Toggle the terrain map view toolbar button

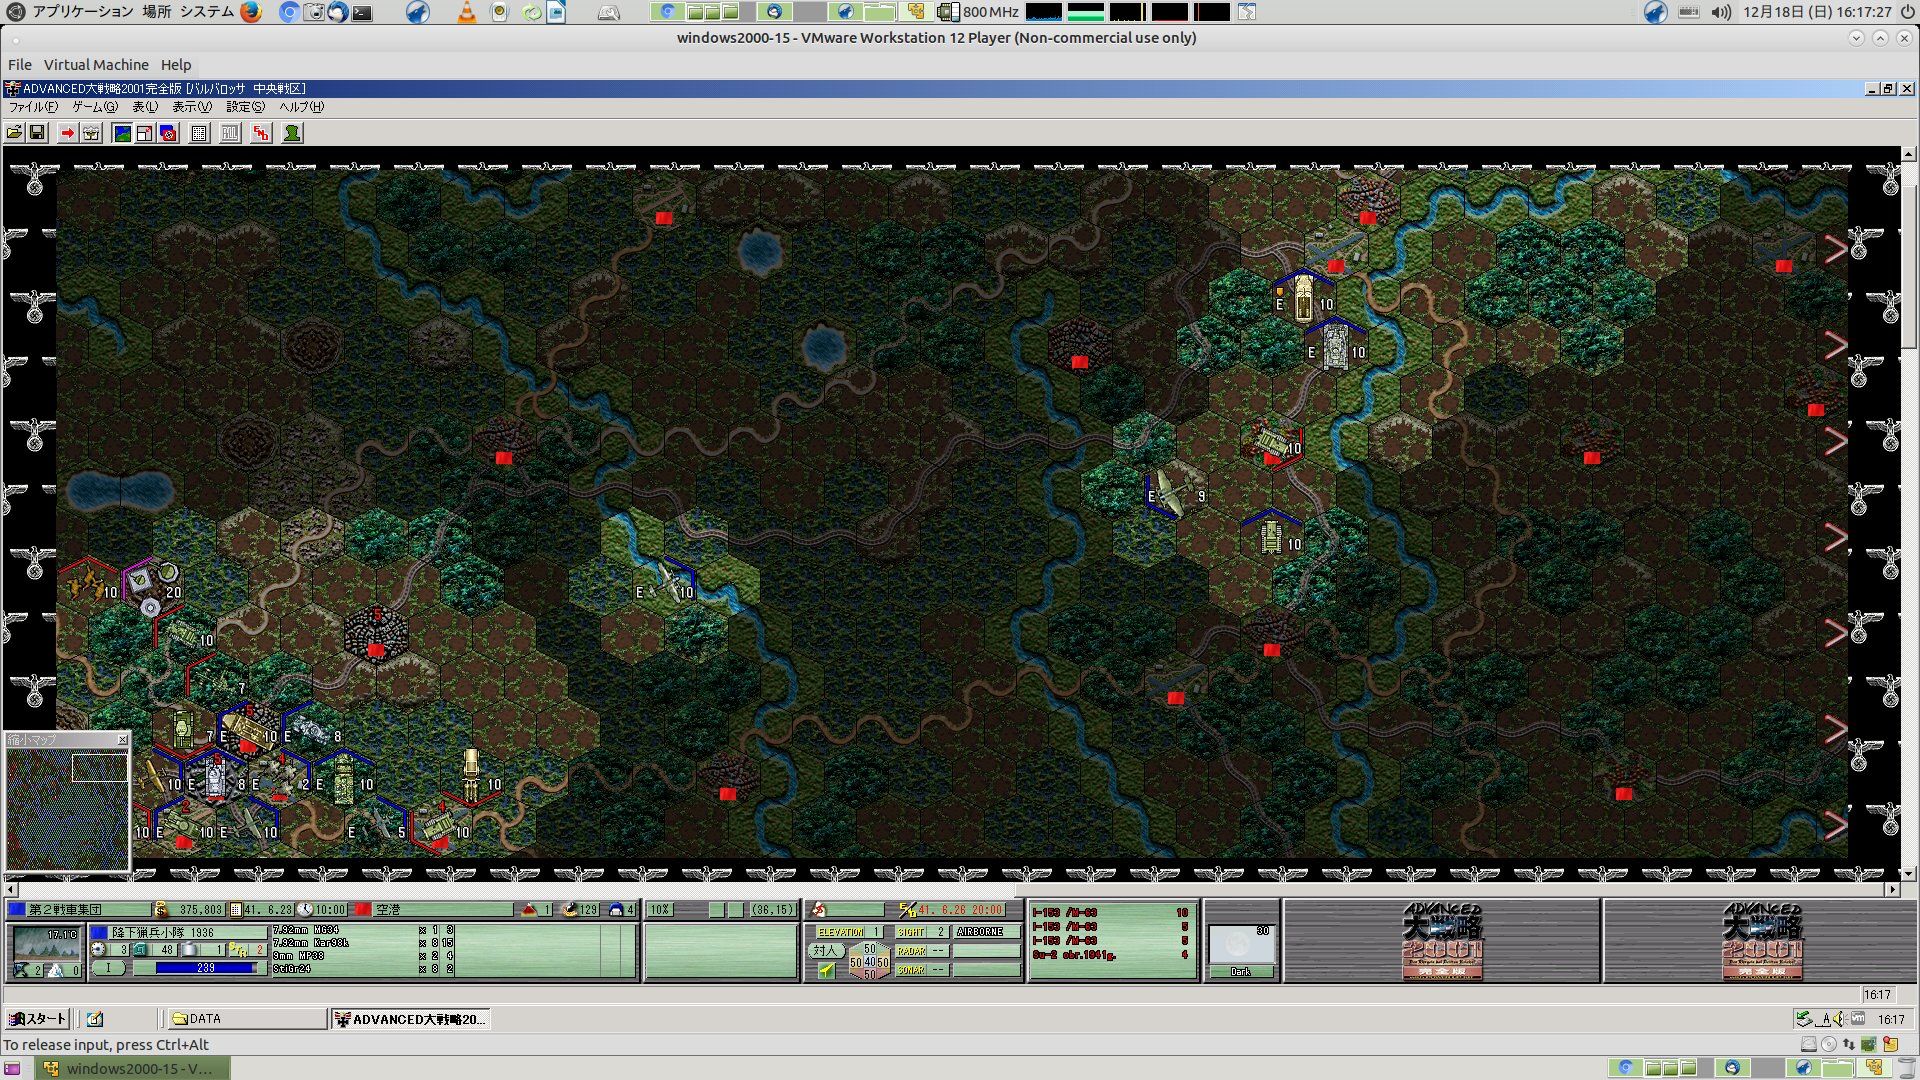122,133
